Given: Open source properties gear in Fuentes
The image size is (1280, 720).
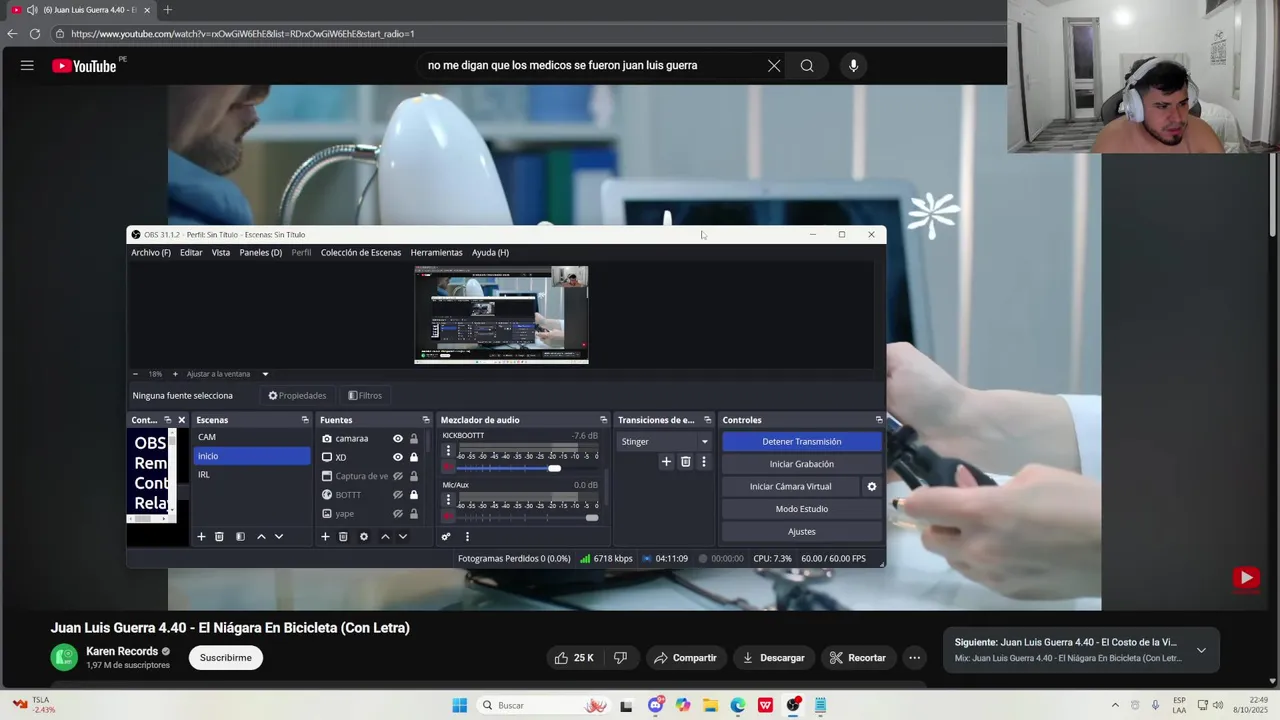Looking at the screenshot, I should 364,537.
